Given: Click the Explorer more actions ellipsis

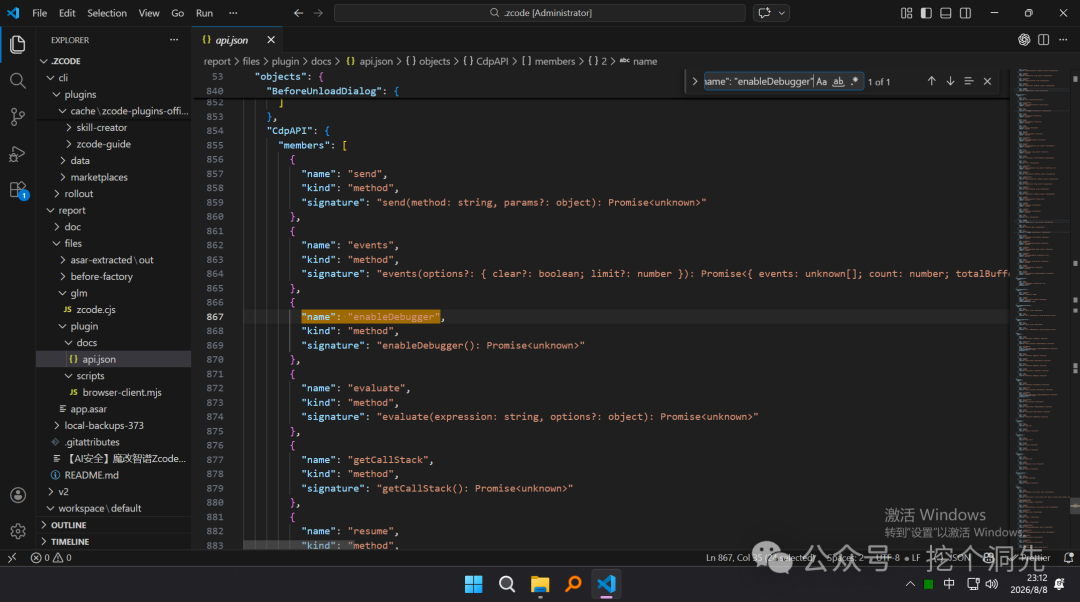Looking at the screenshot, I should click(x=174, y=40).
